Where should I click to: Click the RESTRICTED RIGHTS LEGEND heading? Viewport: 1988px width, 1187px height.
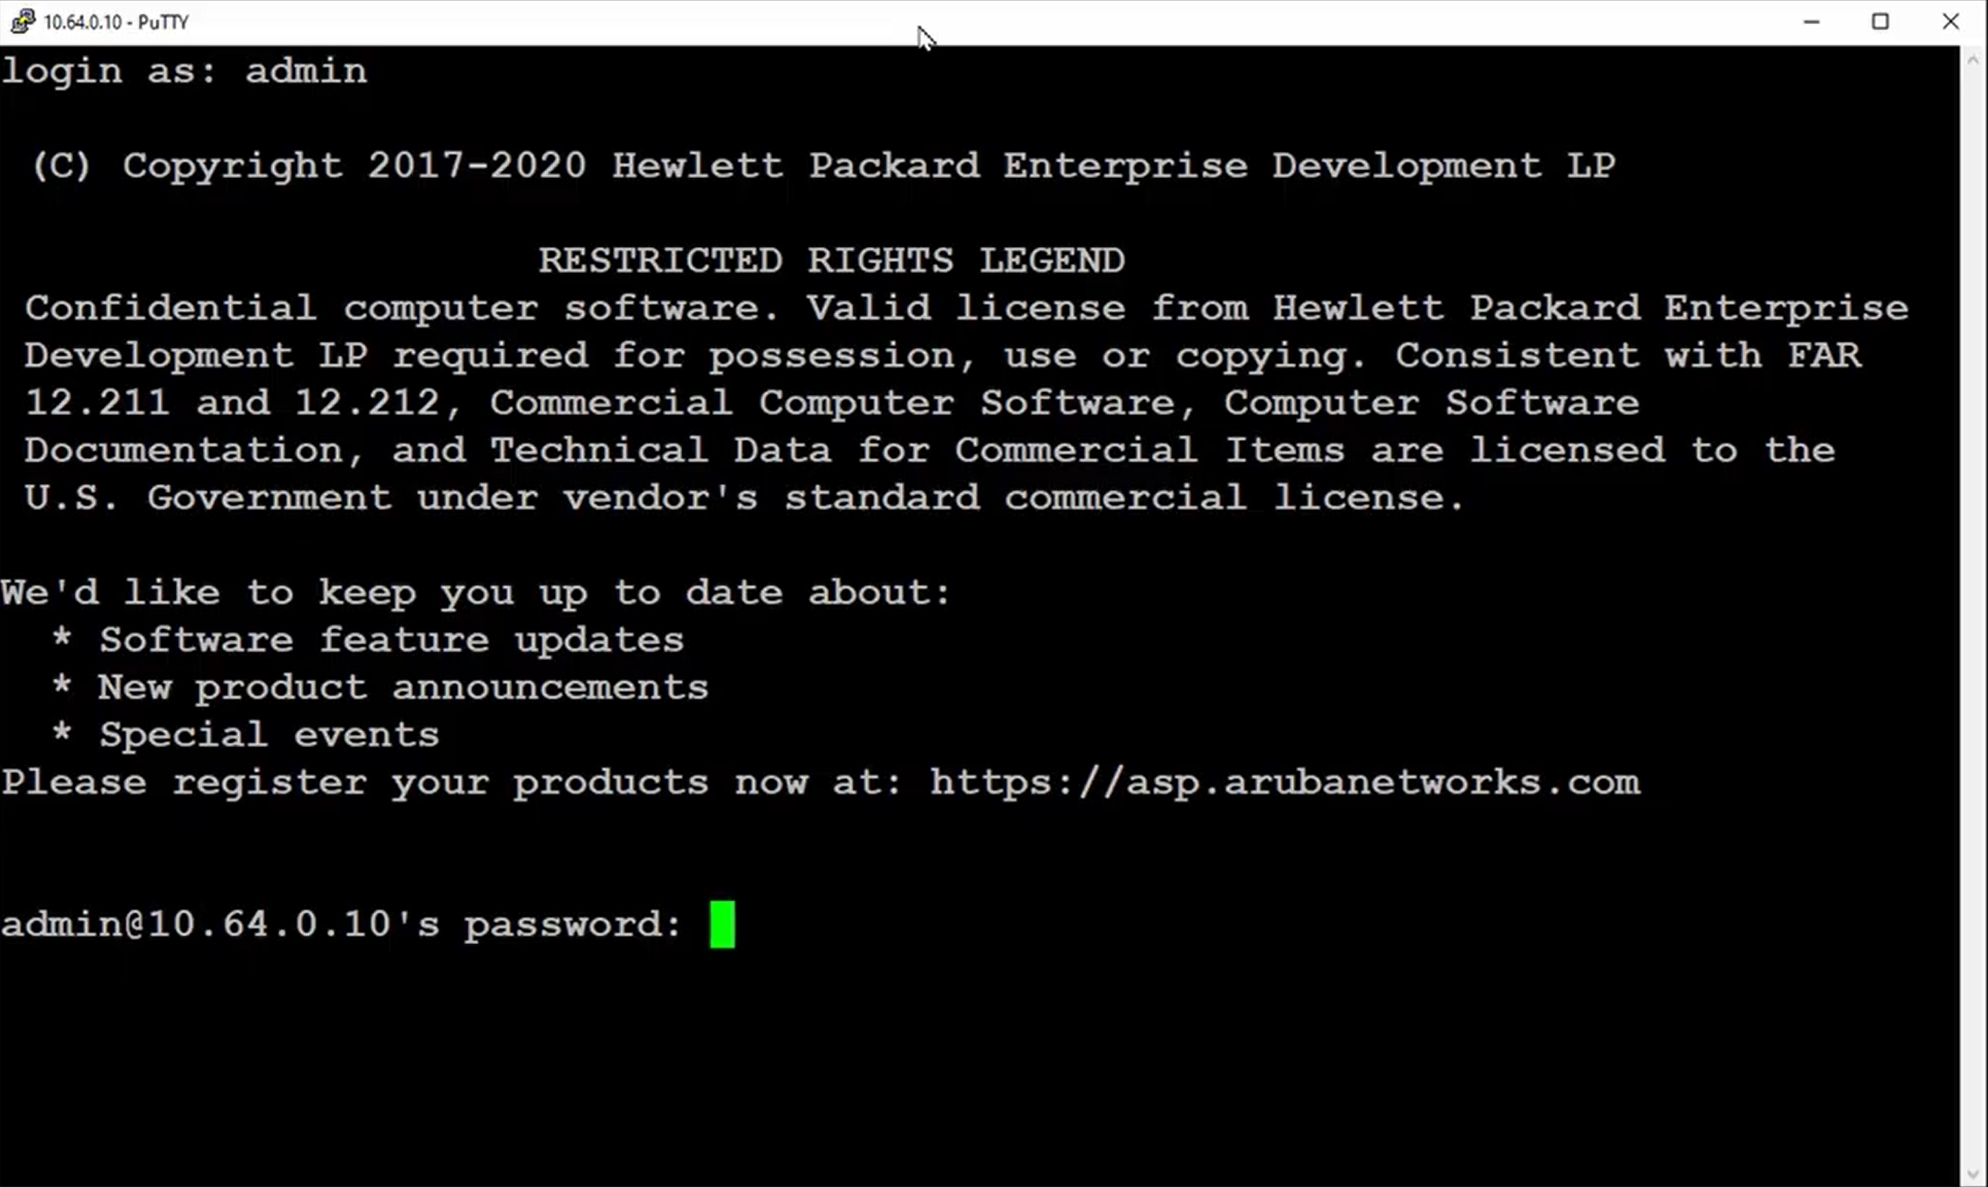coord(831,260)
